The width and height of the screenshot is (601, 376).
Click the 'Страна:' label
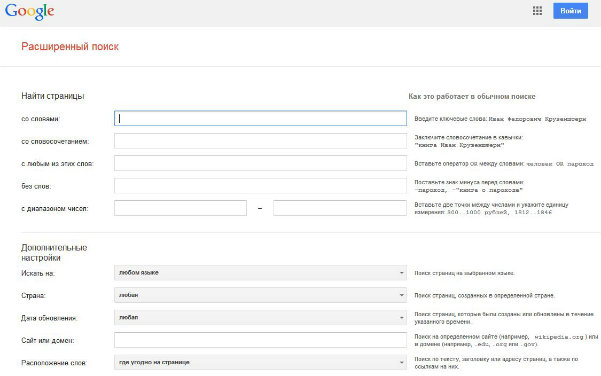(x=33, y=296)
